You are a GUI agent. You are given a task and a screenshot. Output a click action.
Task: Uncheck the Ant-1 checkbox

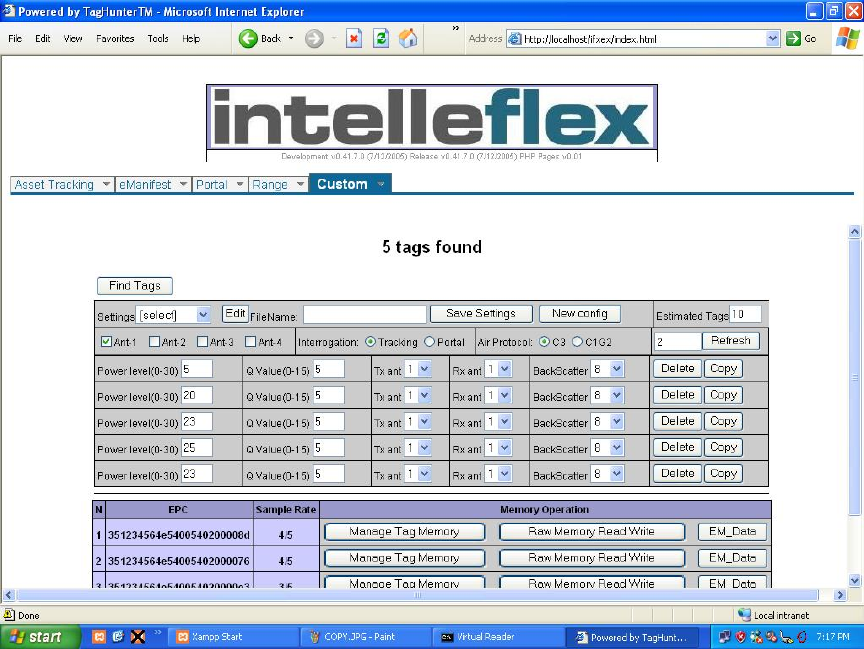pyautogui.click(x=106, y=342)
